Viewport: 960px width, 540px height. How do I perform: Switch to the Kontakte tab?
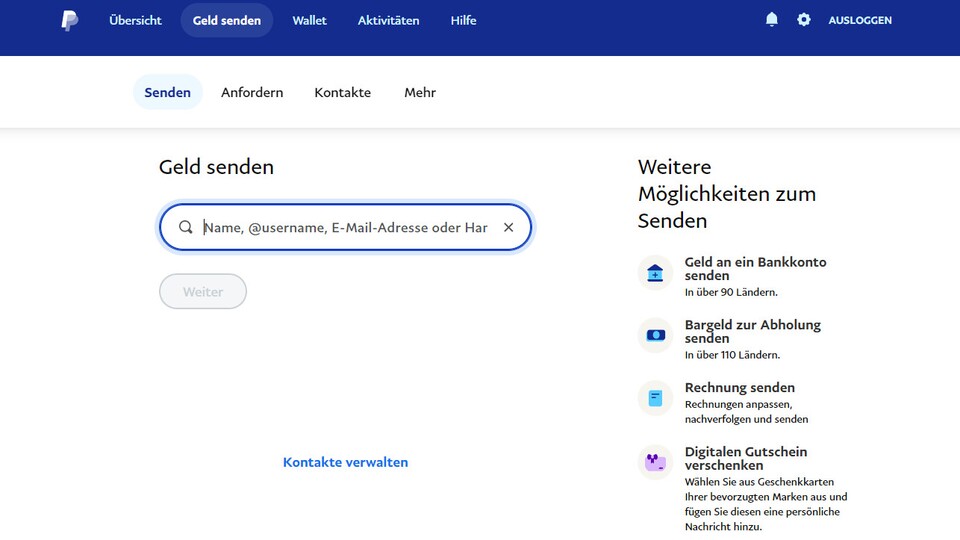click(342, 92)
